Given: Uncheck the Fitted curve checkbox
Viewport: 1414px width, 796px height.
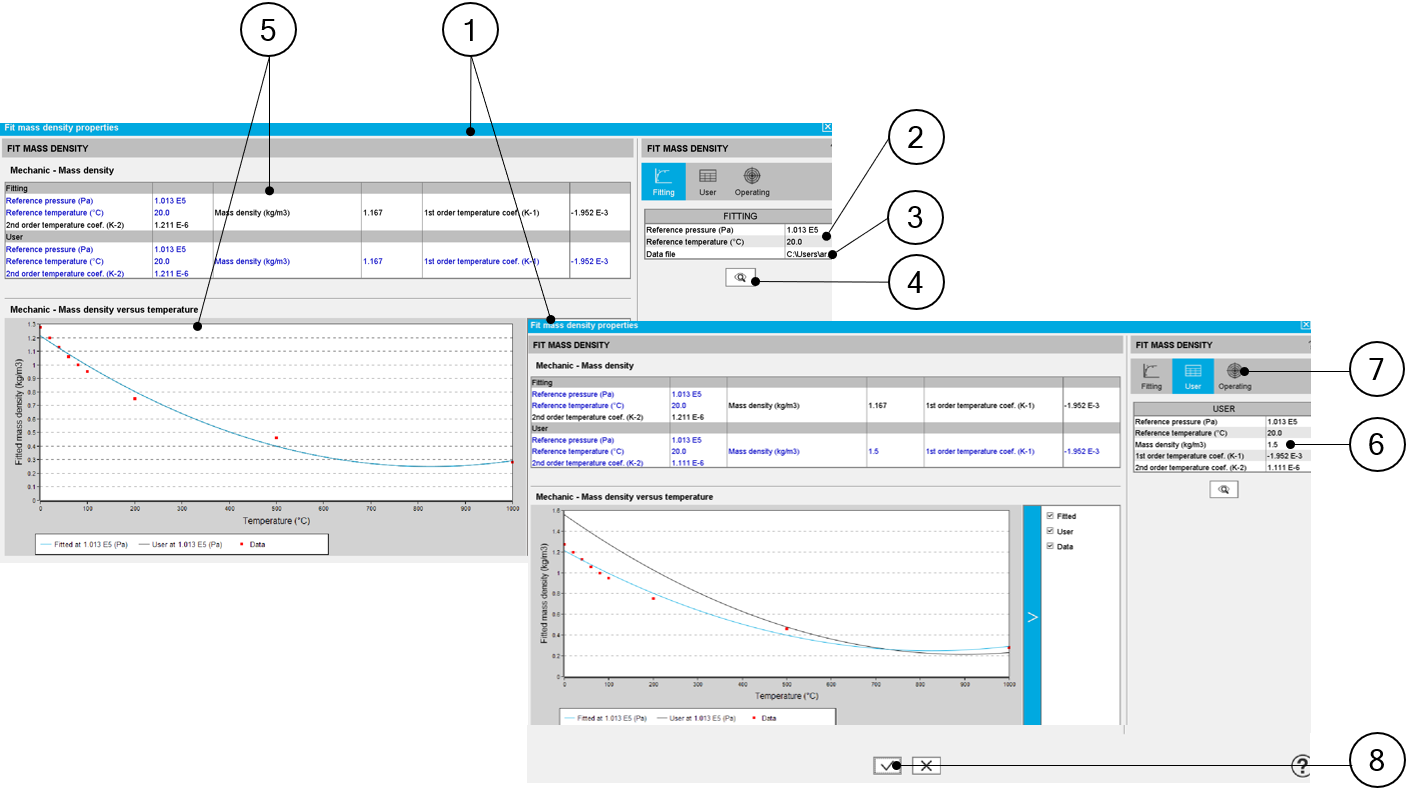Looking at the screenshot, I should [x=1049, y=516].
